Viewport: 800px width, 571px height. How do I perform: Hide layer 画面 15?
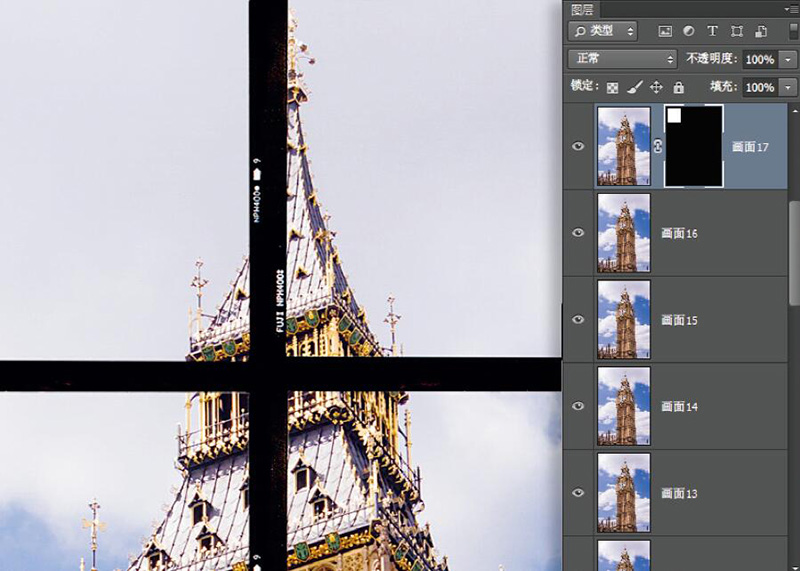pos(578,319)
